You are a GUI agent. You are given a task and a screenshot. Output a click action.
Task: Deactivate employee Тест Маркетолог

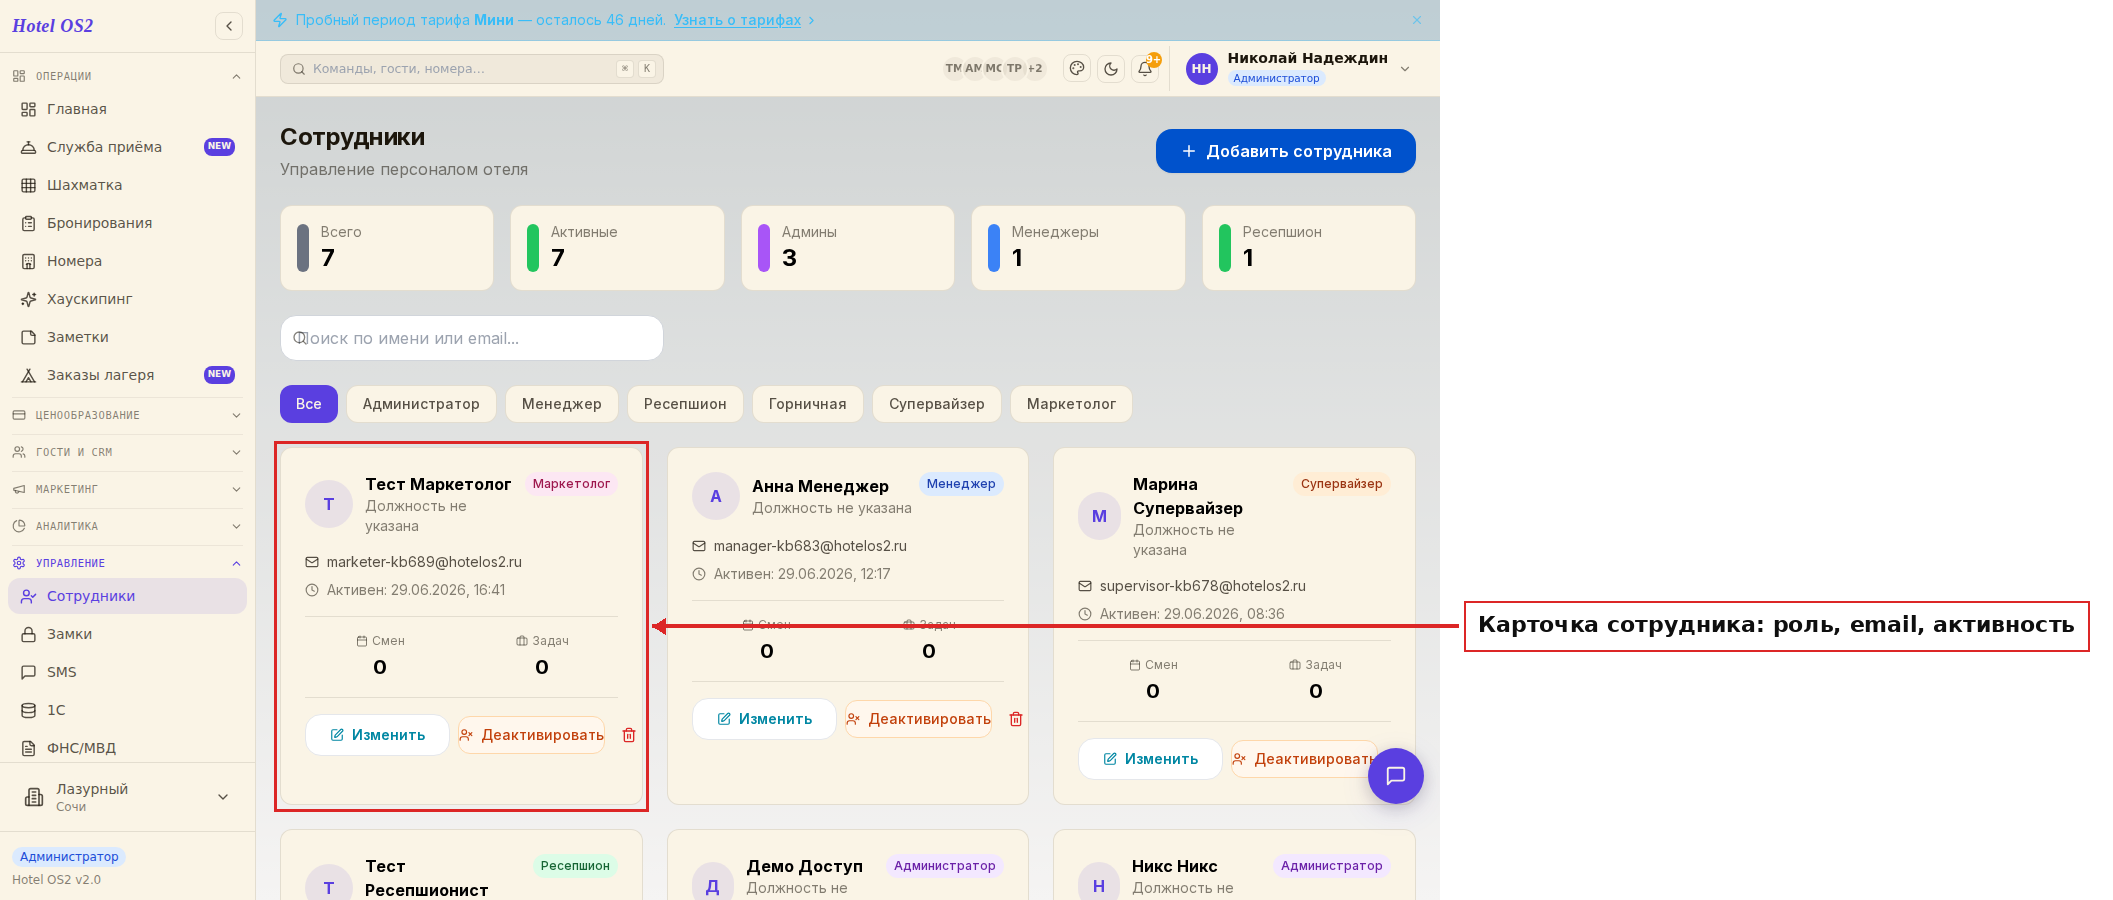[x=532, y=735]
